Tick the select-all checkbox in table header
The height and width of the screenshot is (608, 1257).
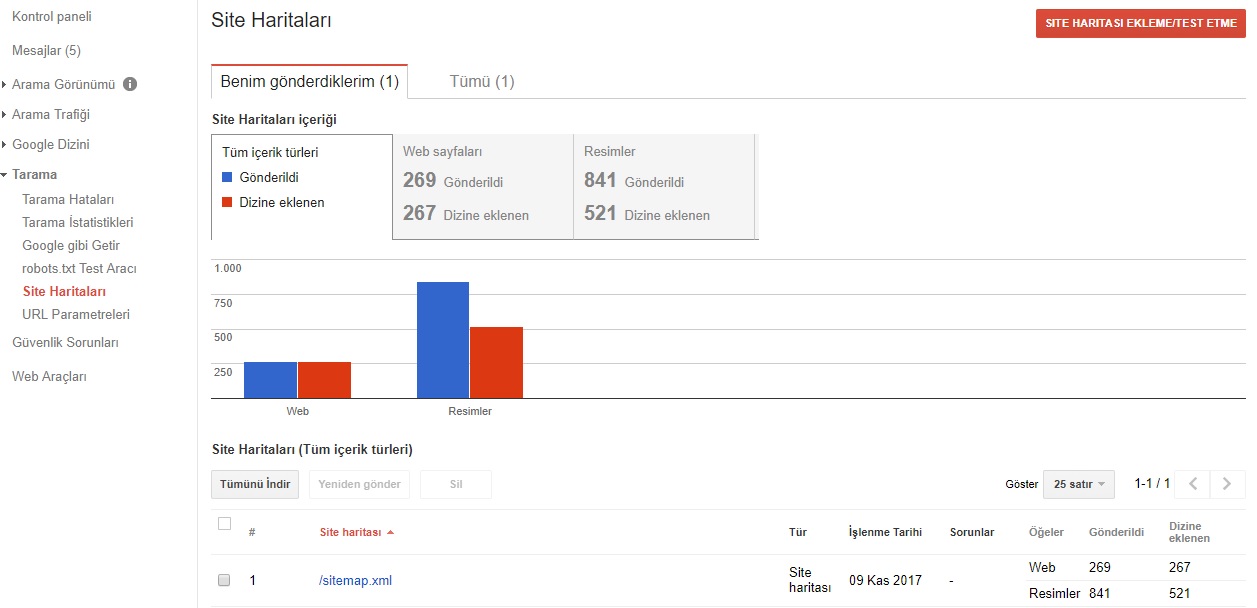(x=224, y=524)
